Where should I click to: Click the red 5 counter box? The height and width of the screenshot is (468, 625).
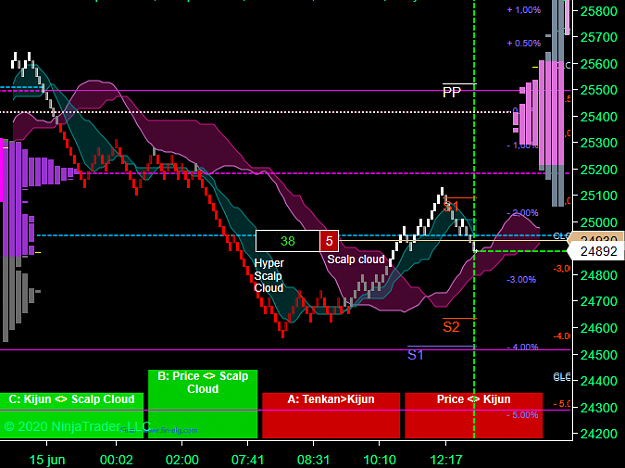click(329, 241)
